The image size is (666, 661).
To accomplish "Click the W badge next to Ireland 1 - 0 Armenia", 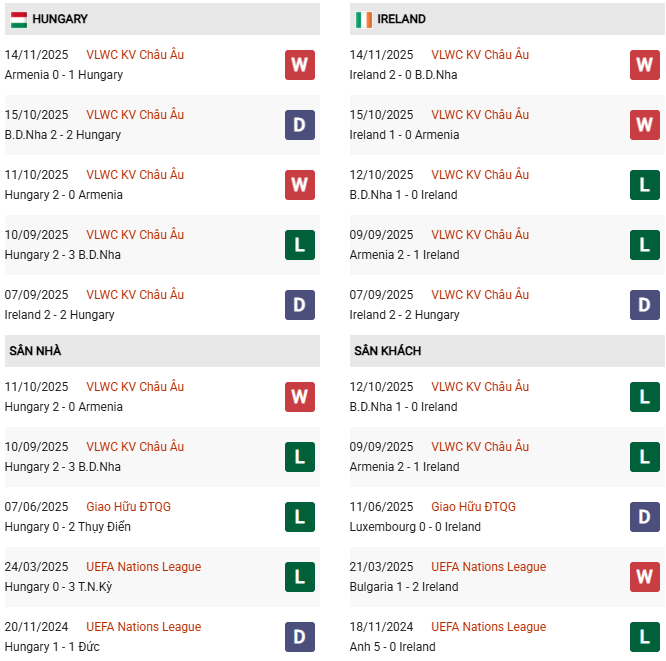I will tap(645, 125).
